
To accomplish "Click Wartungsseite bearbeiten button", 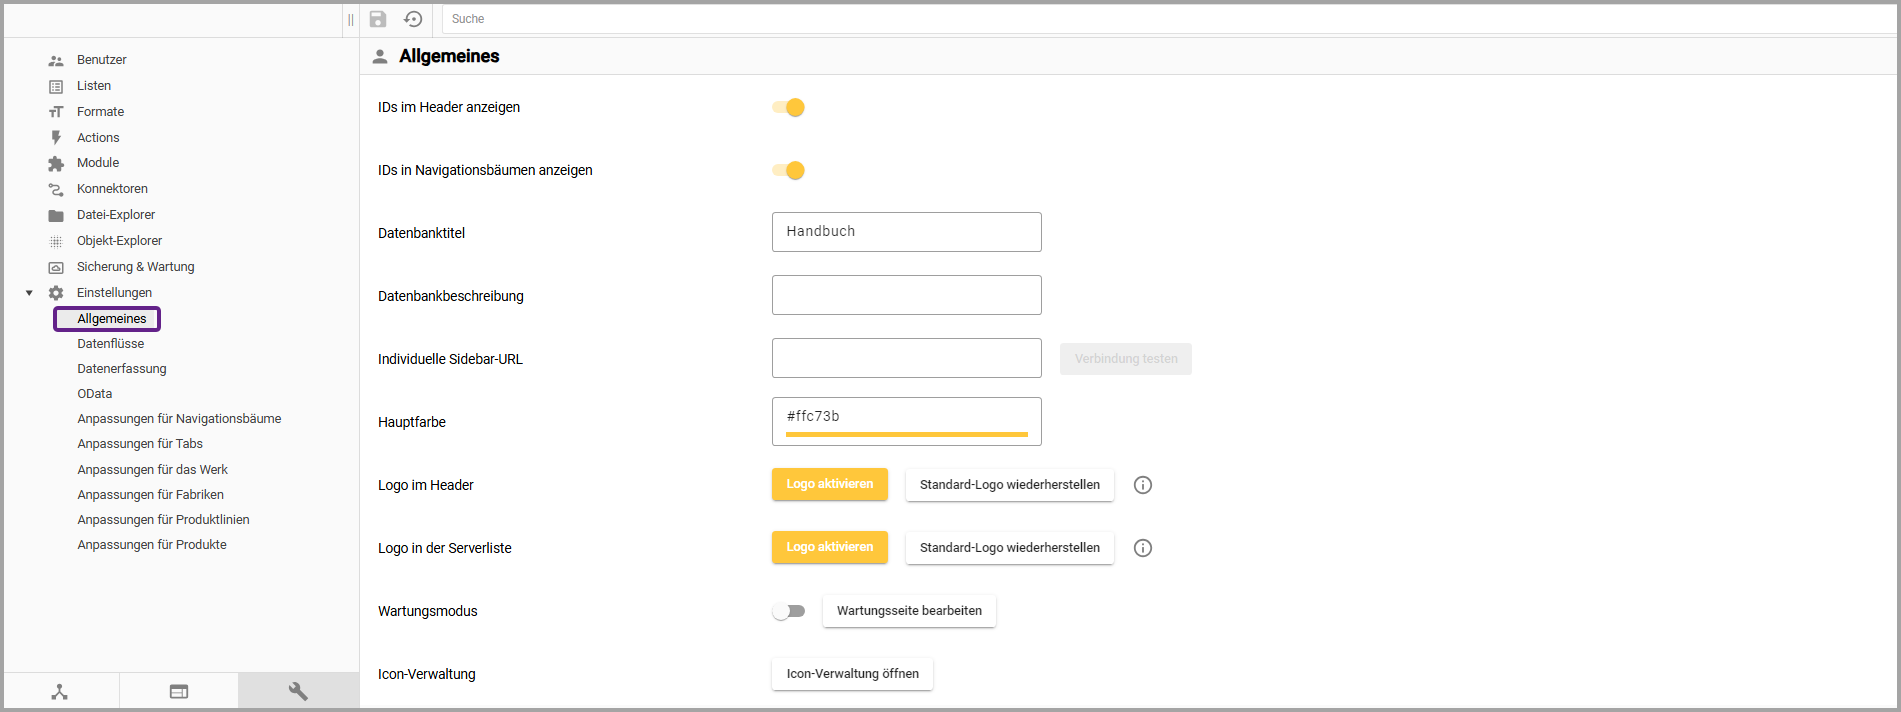I will pyautogui.click(x=909, y=611).
